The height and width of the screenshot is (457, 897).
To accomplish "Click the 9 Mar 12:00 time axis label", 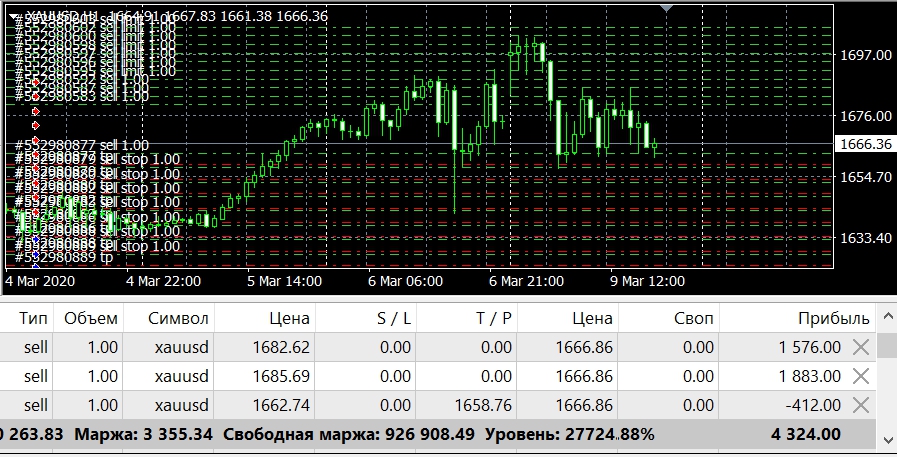I will tap(647, 281).
